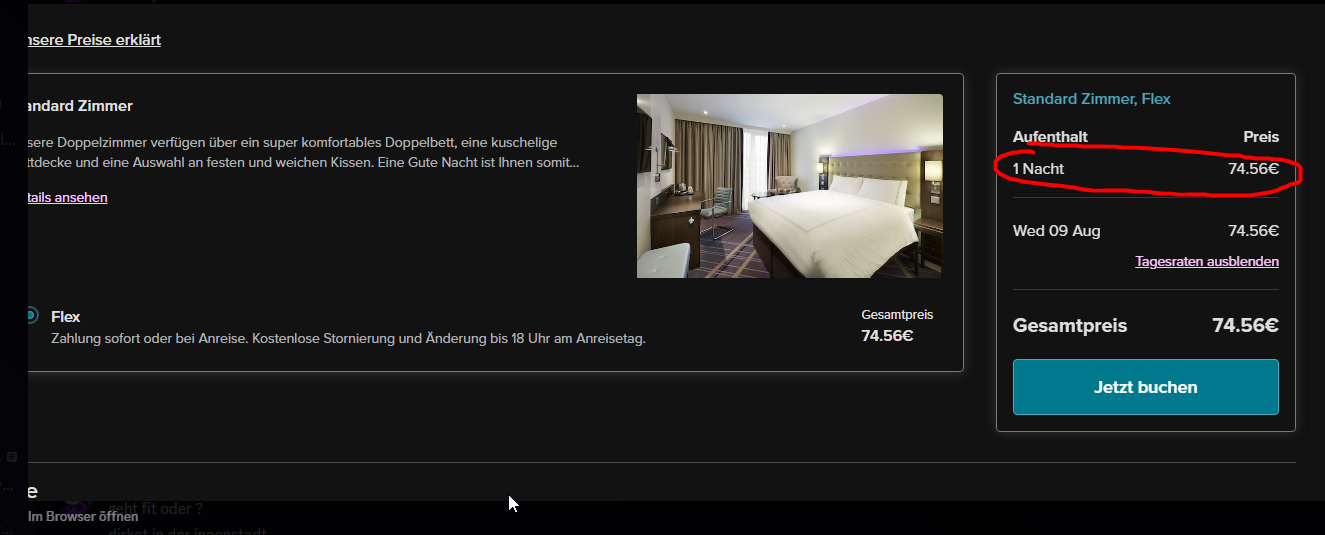The height and width of the screenshot is (535, 1325).
Task: Click the 'Flex' rate label text
Action: click(66, 317)
